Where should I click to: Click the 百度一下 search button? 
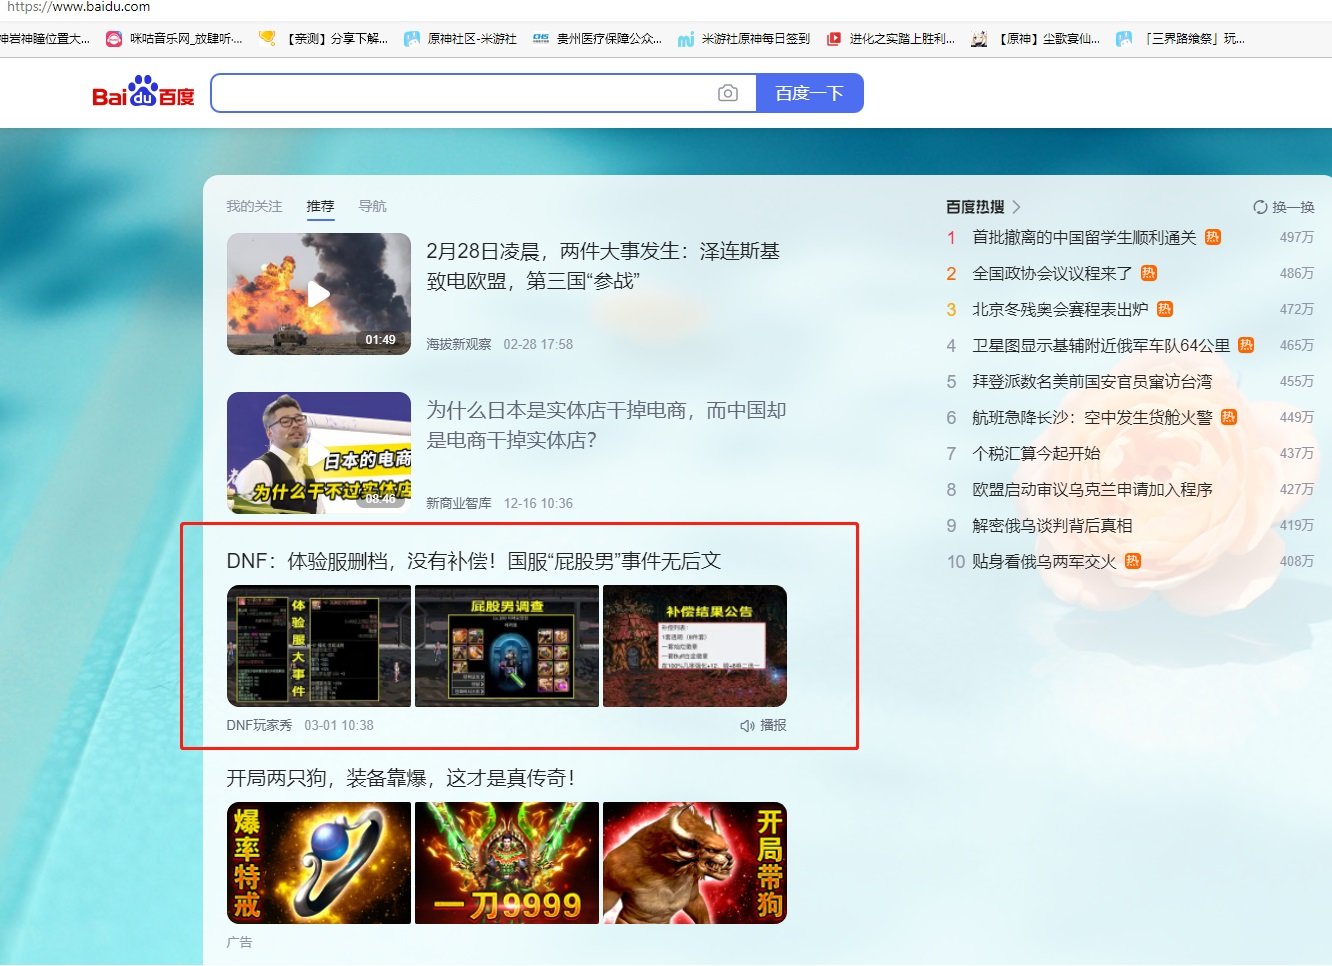point(810,93)
